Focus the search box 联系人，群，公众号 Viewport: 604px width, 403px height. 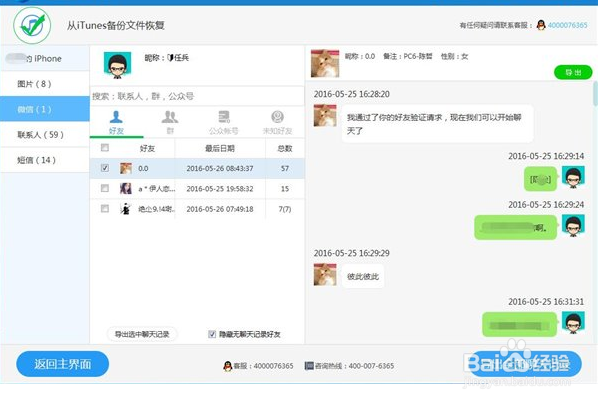197,96
